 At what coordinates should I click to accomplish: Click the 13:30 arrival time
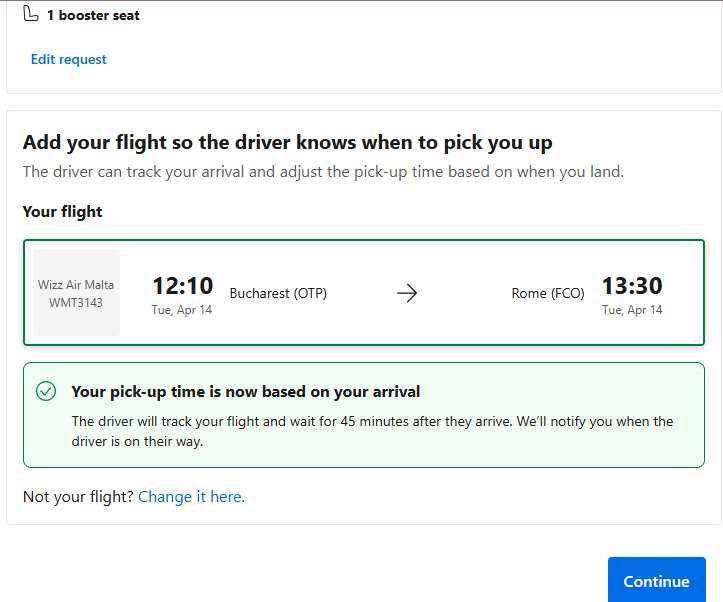pos(632,285)
